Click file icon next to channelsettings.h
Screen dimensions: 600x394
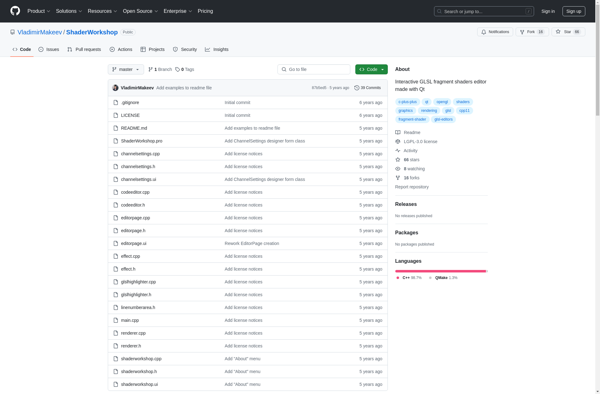pyautogui.click(x=116, y=166)
